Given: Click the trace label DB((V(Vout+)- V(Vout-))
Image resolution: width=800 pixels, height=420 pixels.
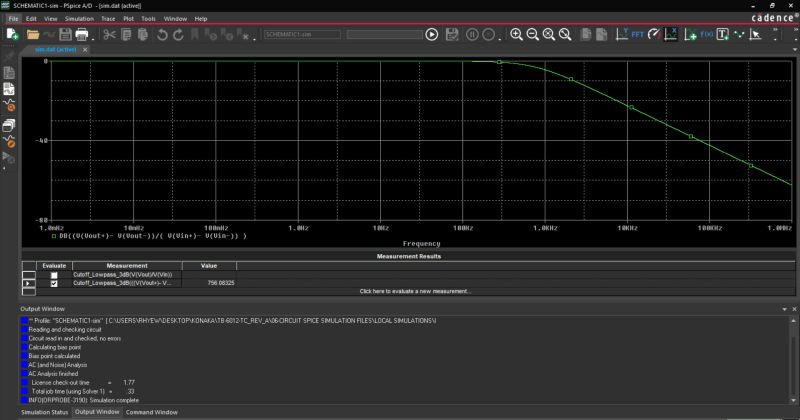Looking at the screenshot, I should 153,236.
